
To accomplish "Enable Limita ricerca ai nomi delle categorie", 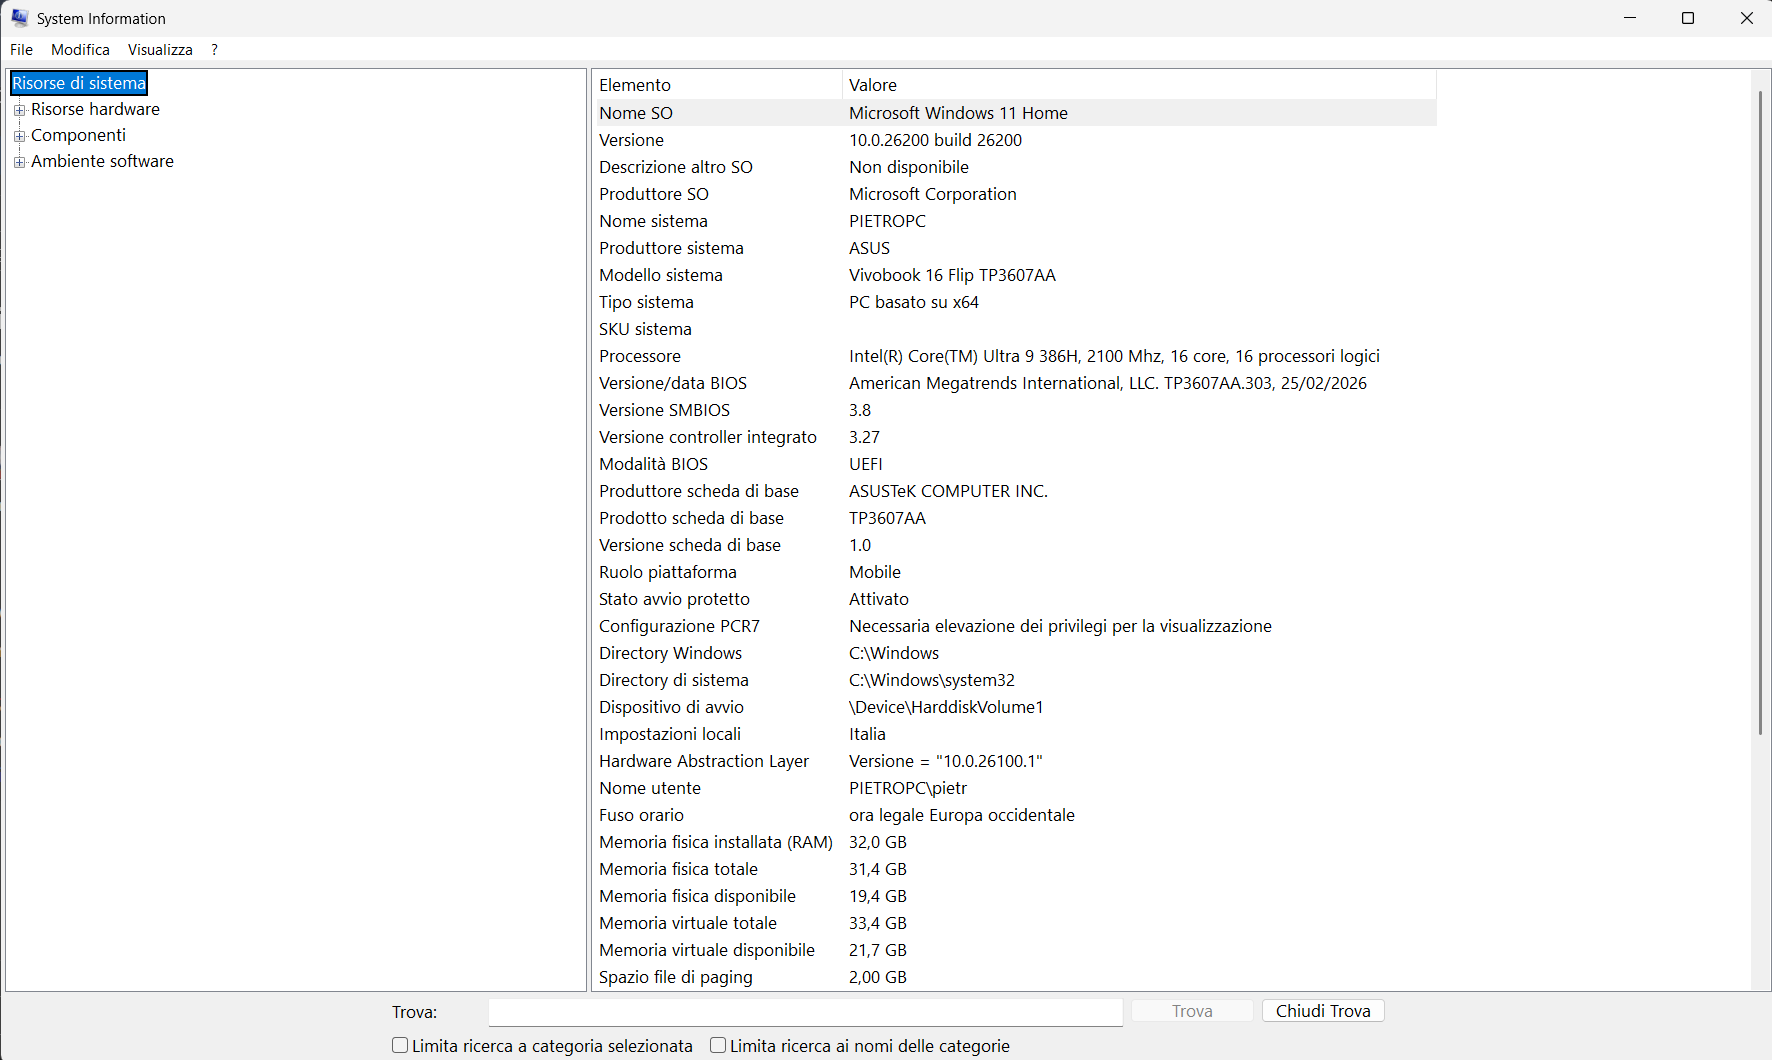I will pos(718,1045).
